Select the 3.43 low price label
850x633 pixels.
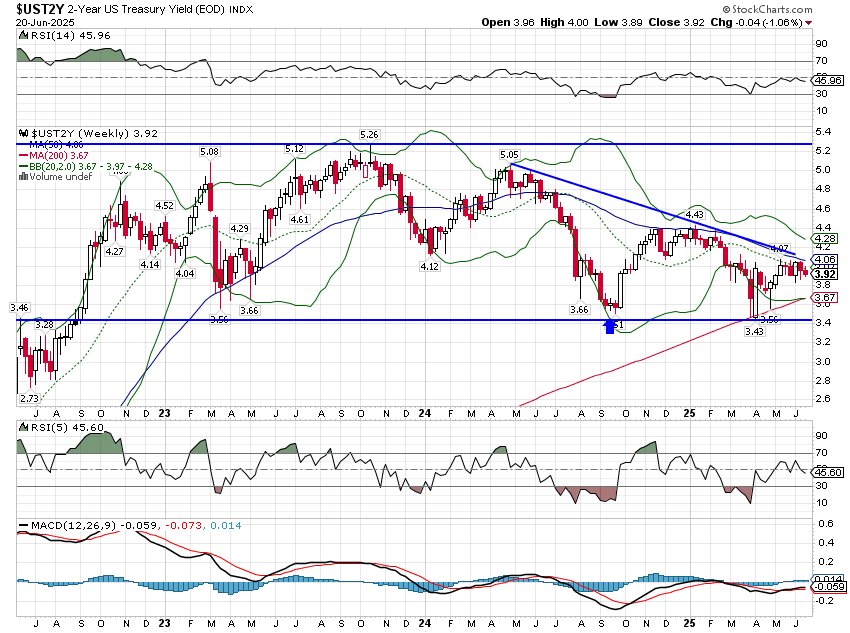(754, 331)
